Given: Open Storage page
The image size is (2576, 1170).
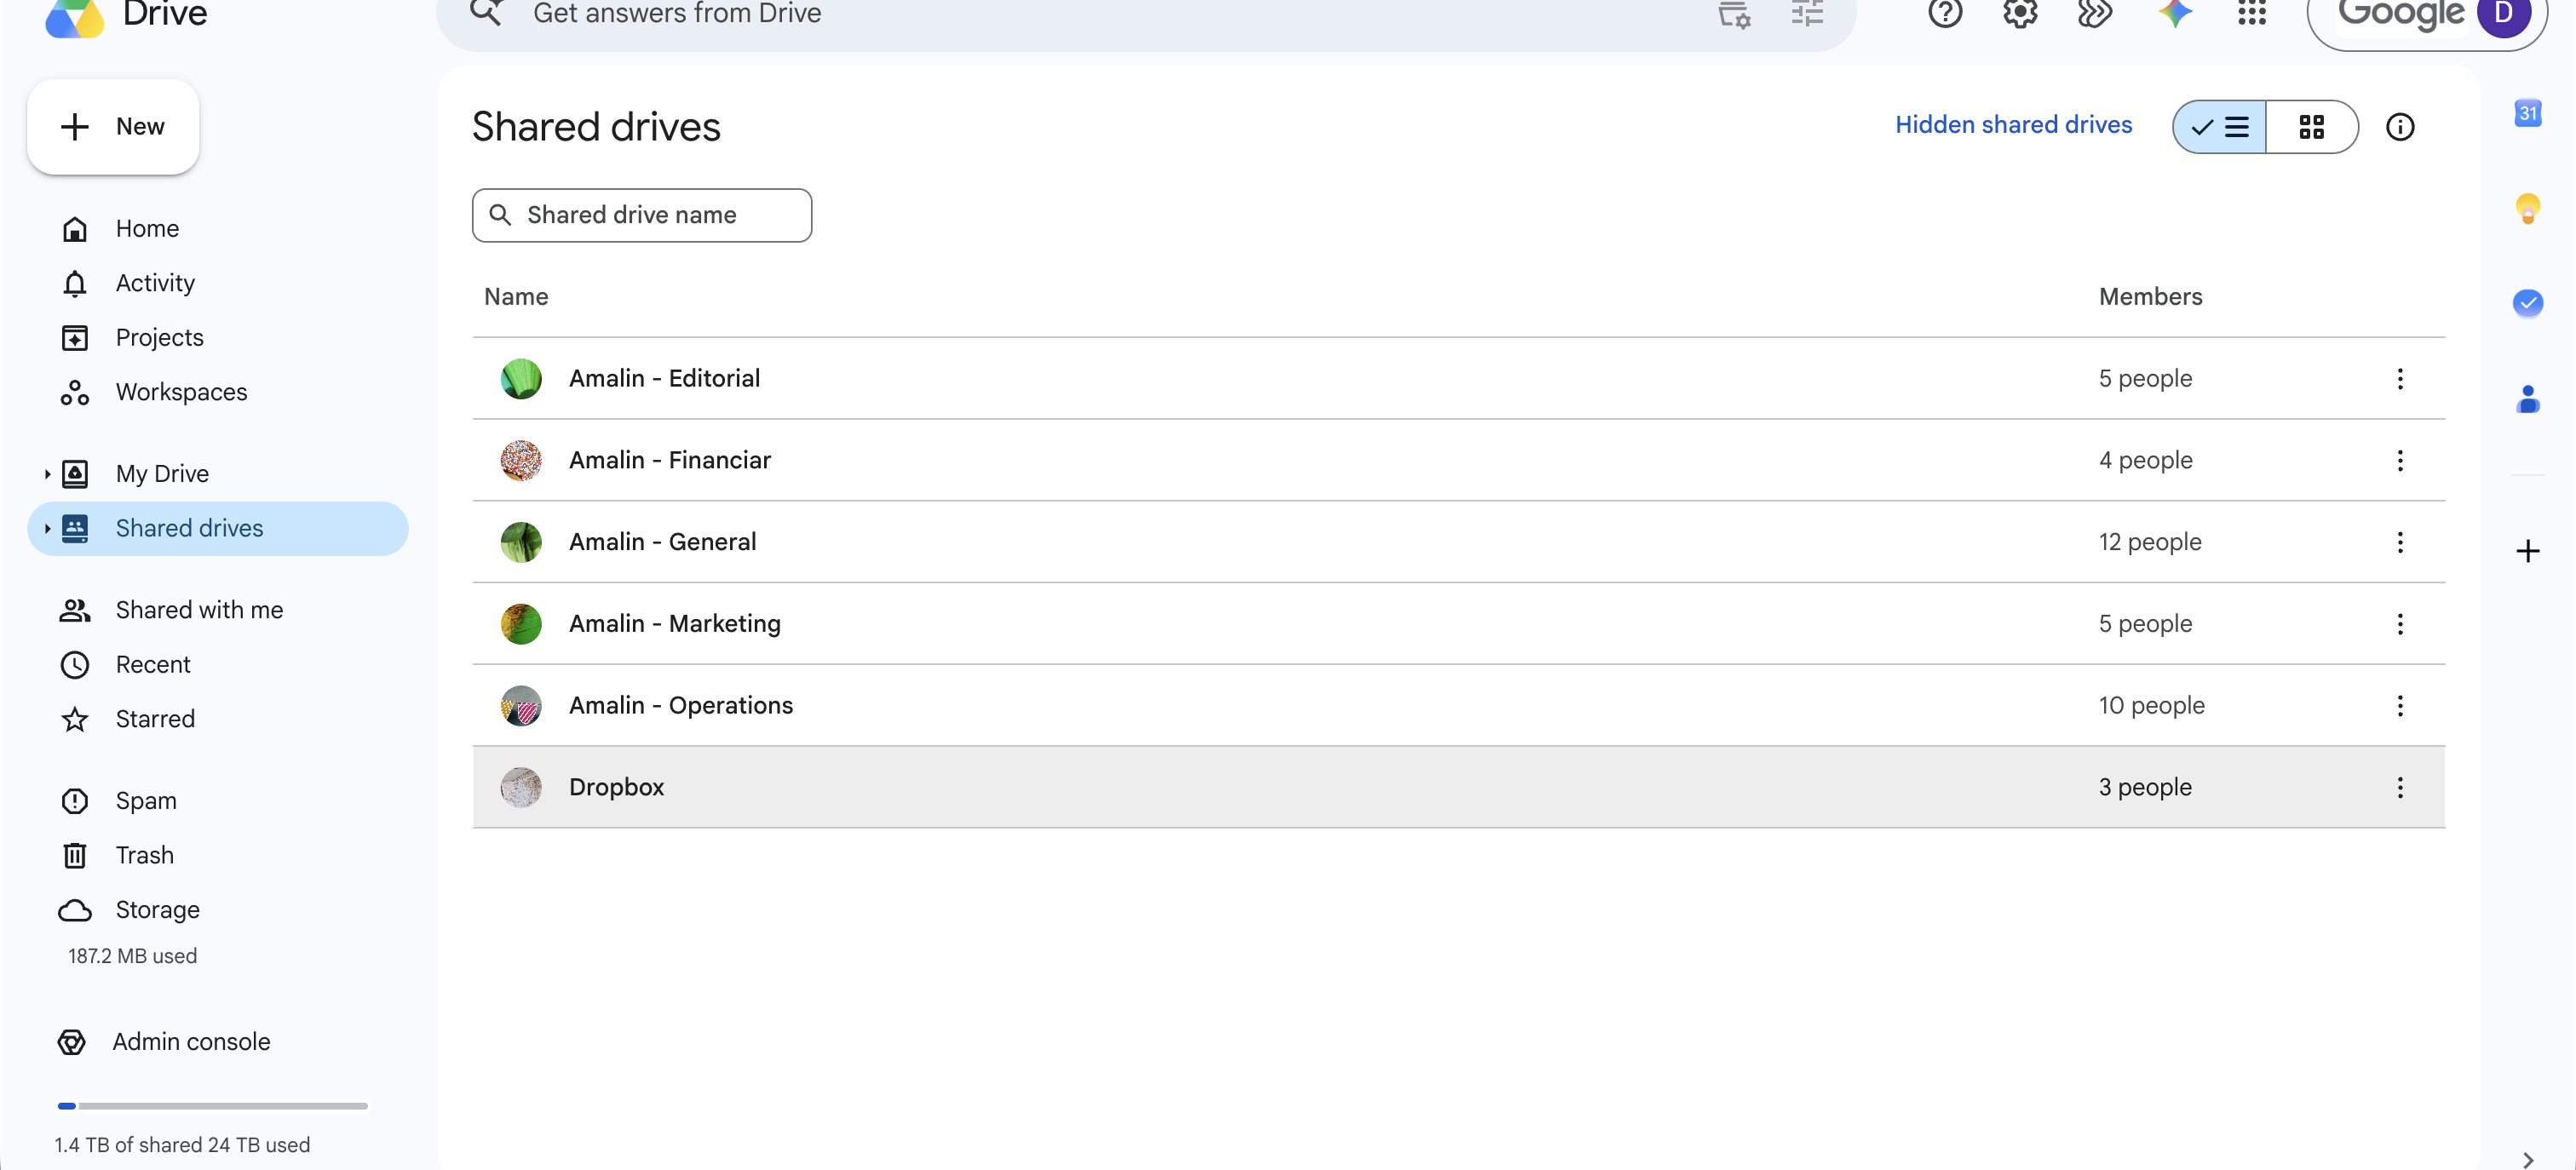Looking at the screenshot, I should coord(218,911).
